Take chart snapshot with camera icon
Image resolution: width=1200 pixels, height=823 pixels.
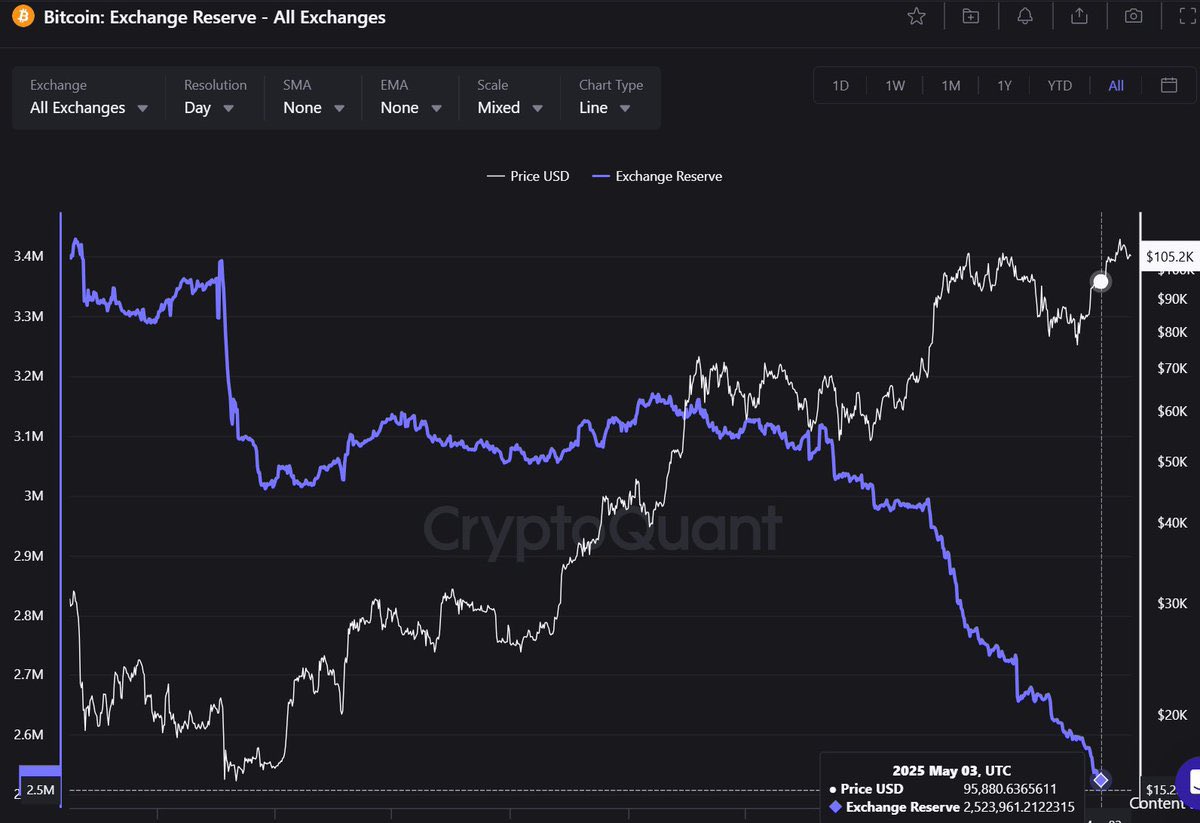point(1133,16)
